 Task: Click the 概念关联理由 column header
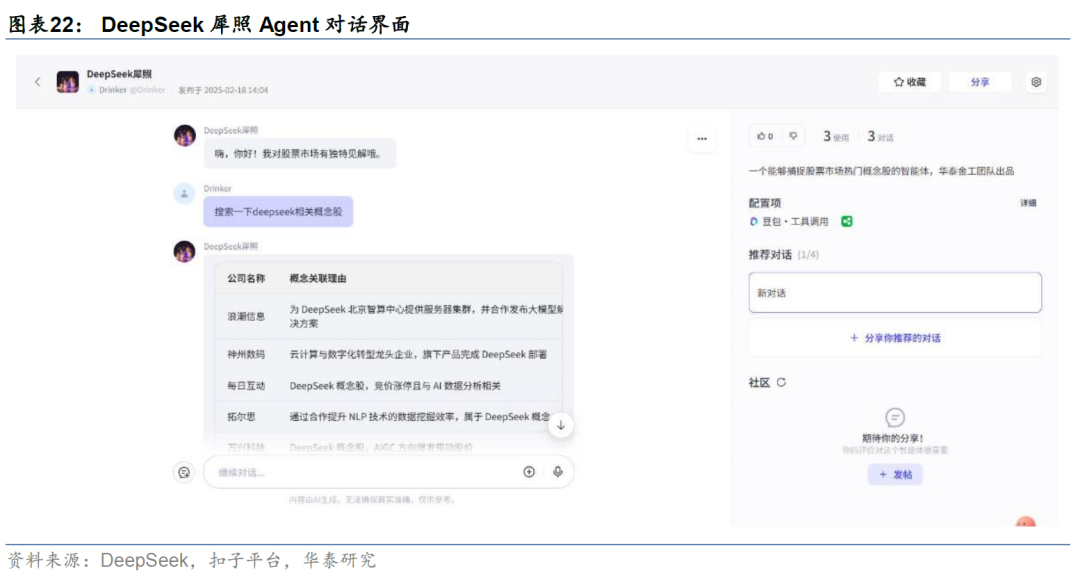point(318,278)
